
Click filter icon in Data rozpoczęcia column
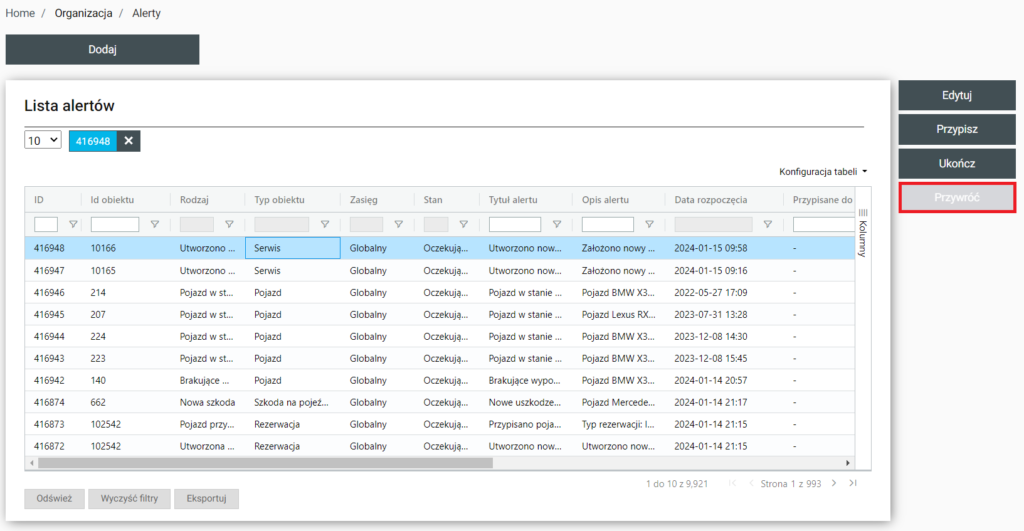tap(767, 225)
